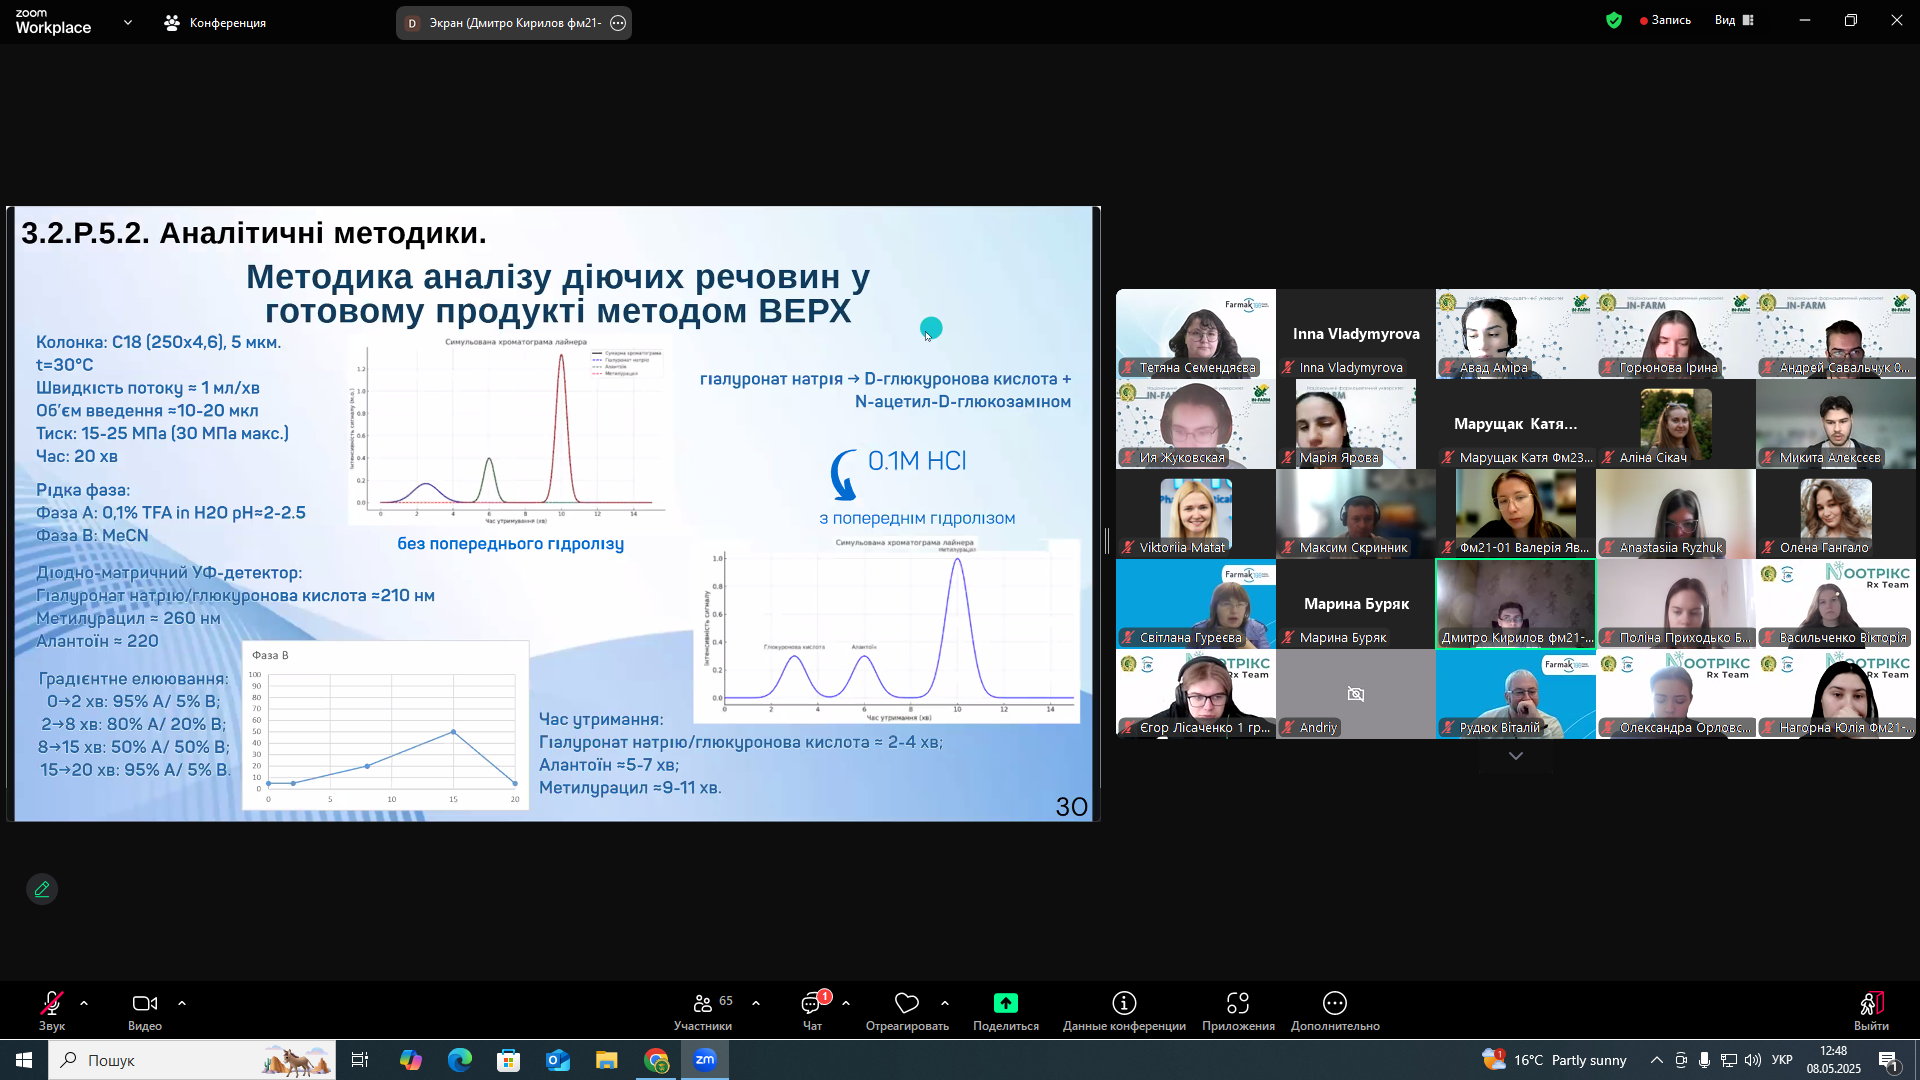Unmute microphone with Звук toggle
Screen dimensions: 1920x1080
(52, 1011)
